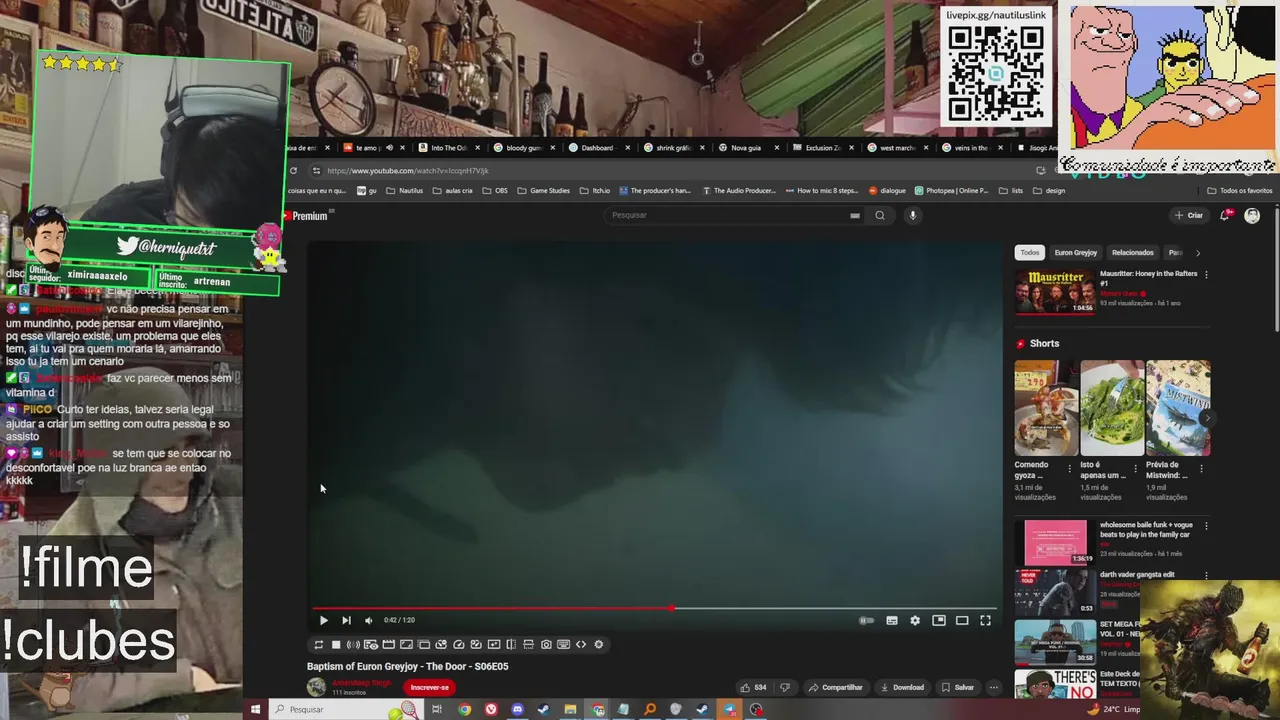Open YouTube notifications bell
The width and height of the screenshot is (1280, 720).
point(1225,215)
